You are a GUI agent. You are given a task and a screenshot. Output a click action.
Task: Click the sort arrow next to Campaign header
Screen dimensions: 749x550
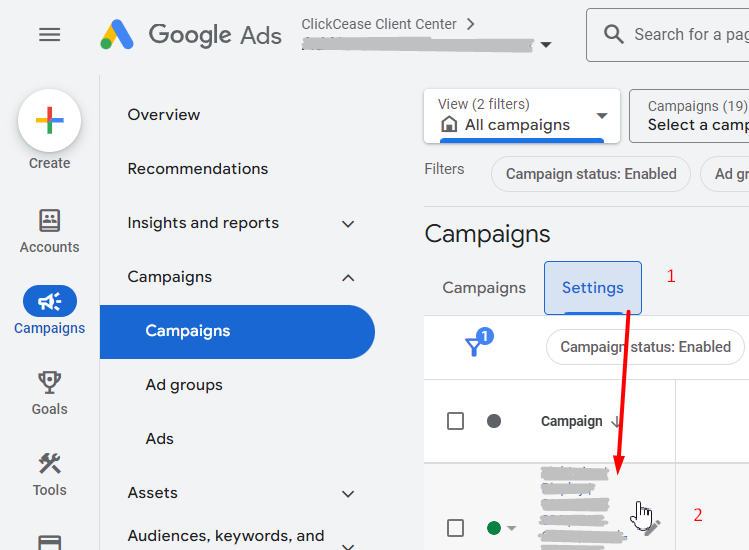click(x=616, y=421)
